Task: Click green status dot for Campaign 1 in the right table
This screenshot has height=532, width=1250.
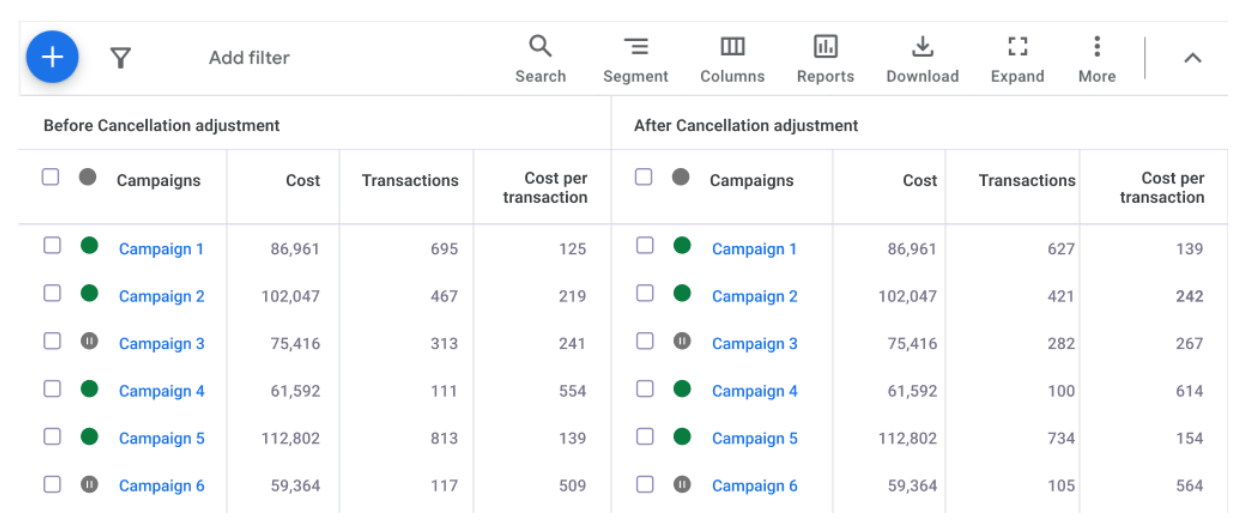Action: (682, 246)
